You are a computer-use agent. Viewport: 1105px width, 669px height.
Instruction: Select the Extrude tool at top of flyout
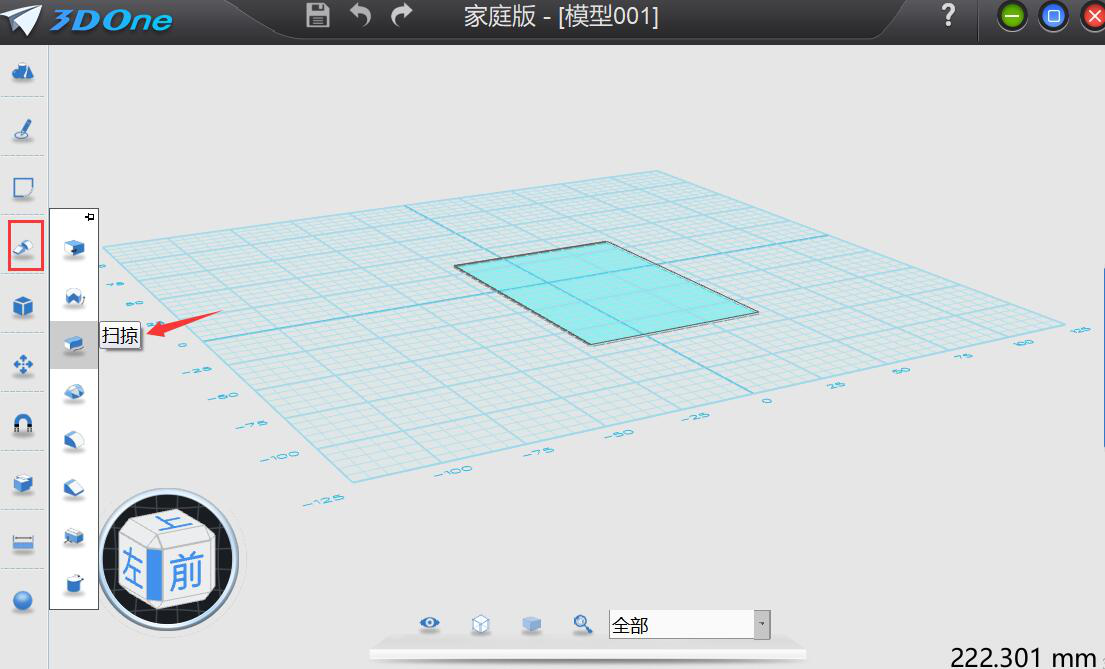(x=74, y=247)
